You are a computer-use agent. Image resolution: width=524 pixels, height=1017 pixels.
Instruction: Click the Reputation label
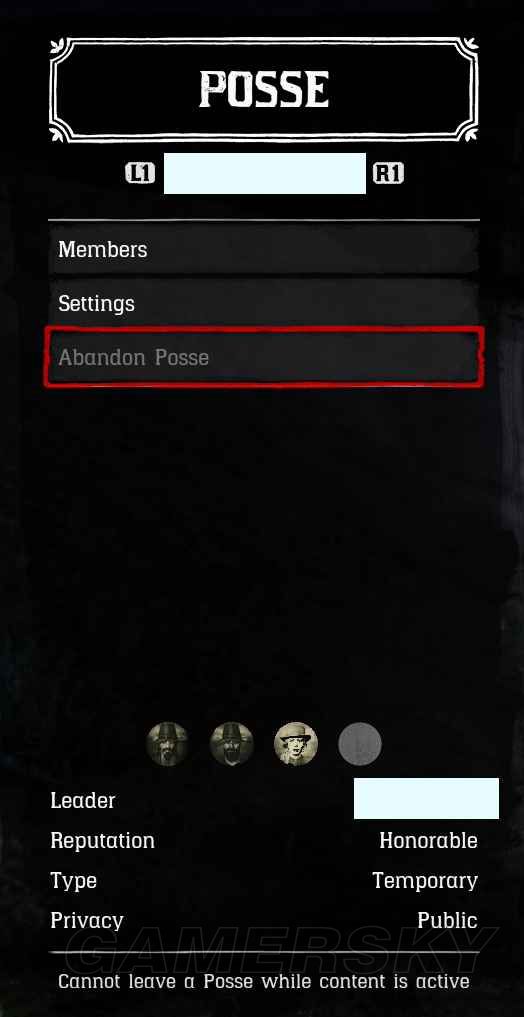[102, 841]
